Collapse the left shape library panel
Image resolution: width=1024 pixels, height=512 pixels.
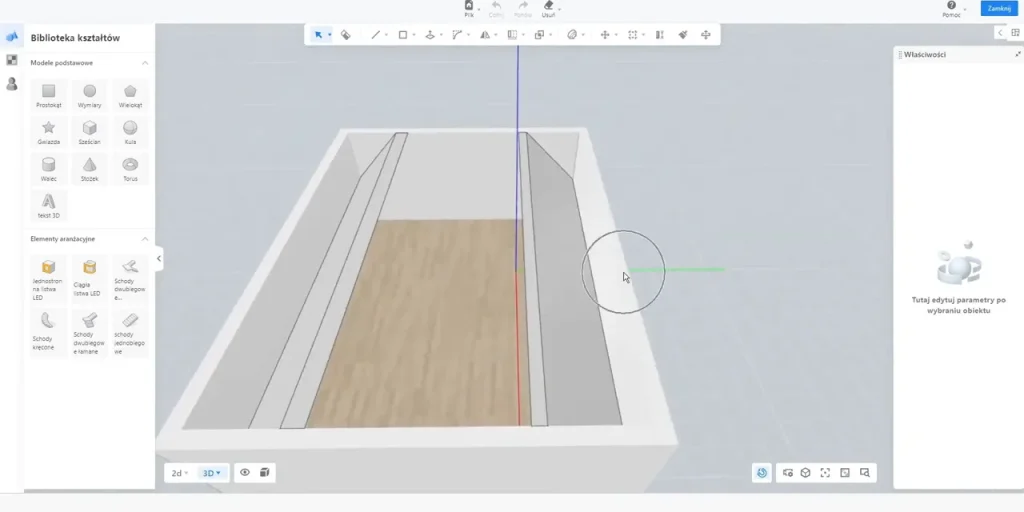159,259
